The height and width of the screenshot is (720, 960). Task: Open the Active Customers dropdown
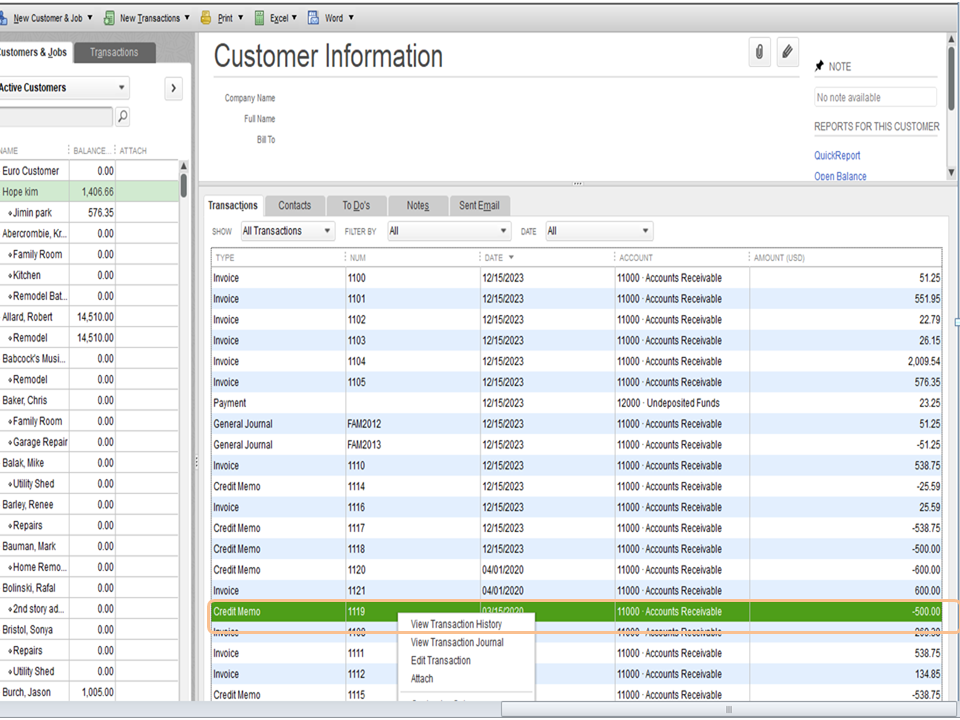coord(62,88)
